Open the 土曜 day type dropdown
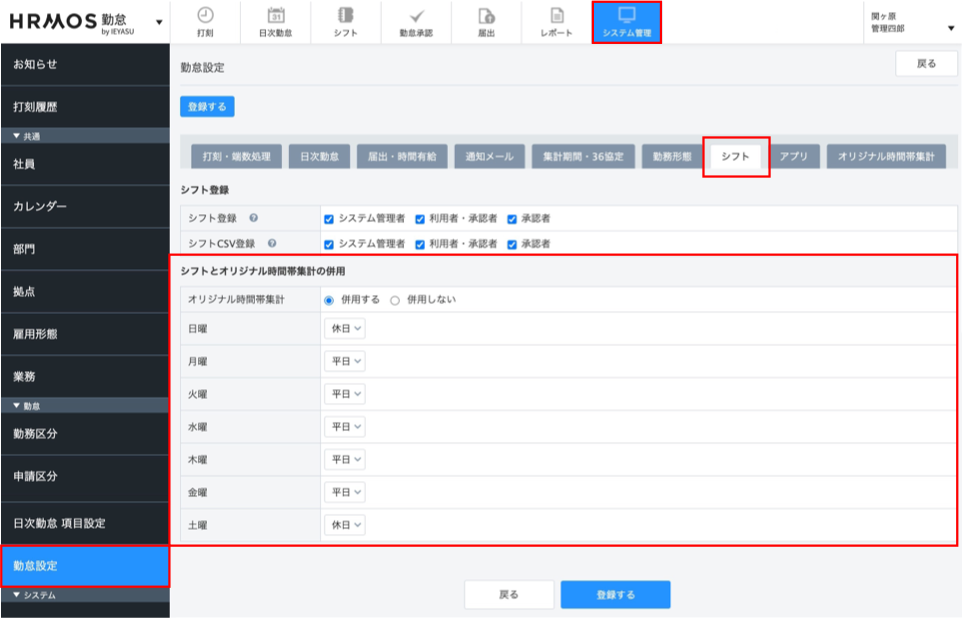This screenshot has height=618, width=962. coord(345,525)
